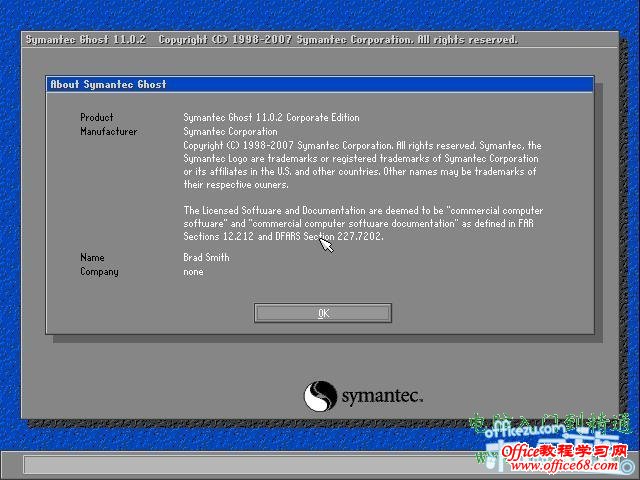Click the "Symantec Corporation" manufacturer value
The width and height of the screenshot is (640, 480).
tap(230, 131)
